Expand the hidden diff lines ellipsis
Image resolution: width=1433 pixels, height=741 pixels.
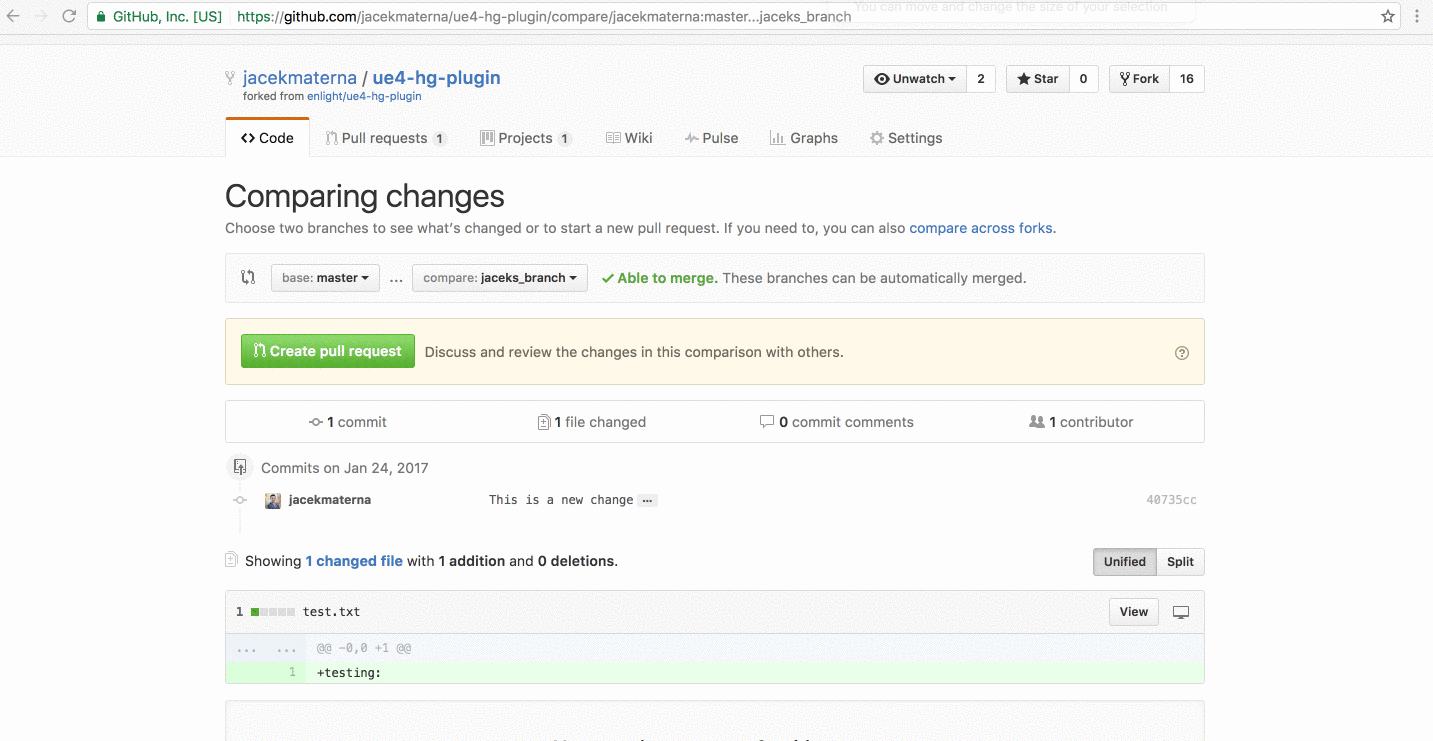pyautogui.click(x=265, y=648)
